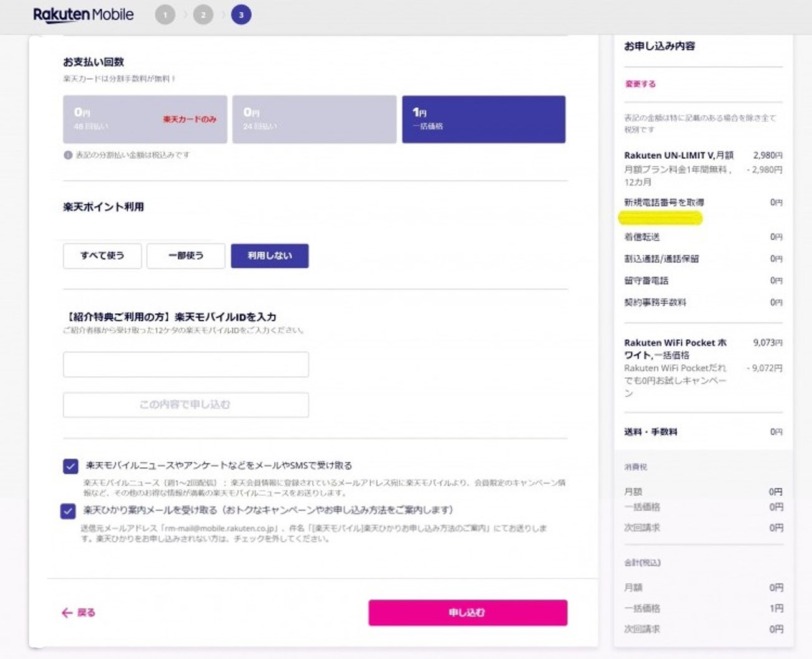The width and height of the screenshot is (812, 659).
Task: Choose 利用しない for Rakuten points
Action: [x=270, y=256]
